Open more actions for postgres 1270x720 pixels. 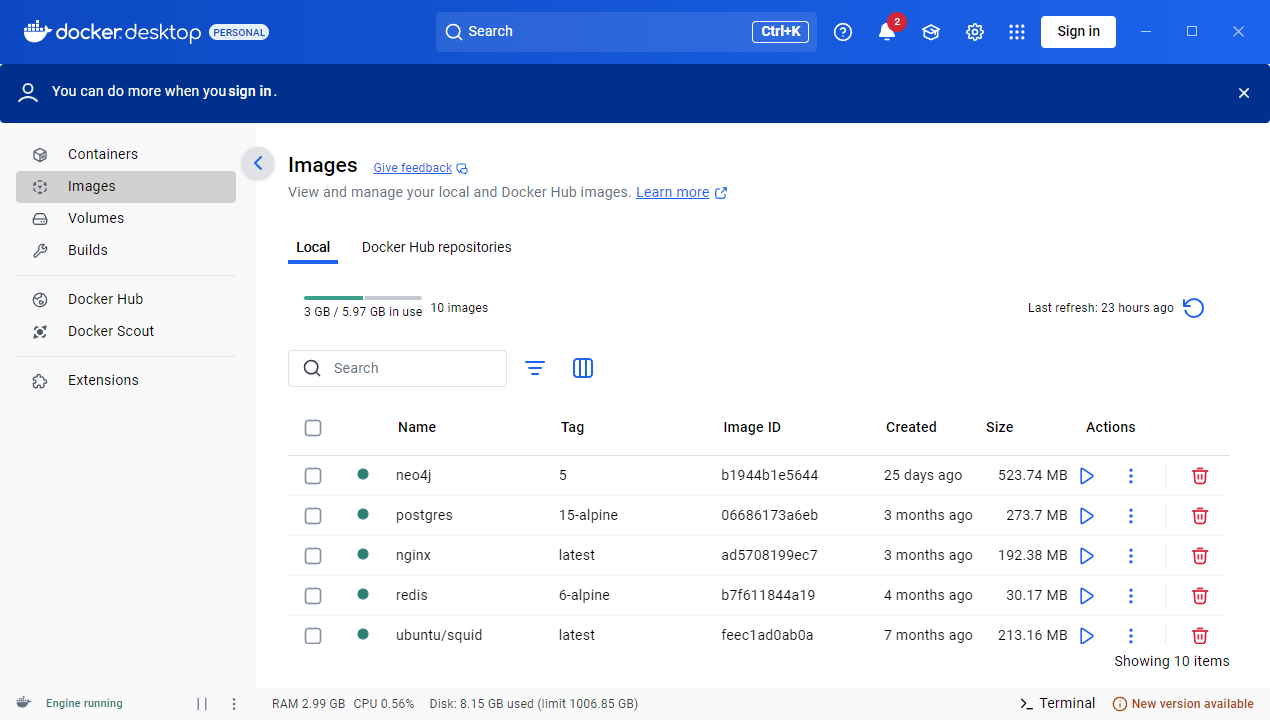pyautogui.click(x=1131, y=516)
